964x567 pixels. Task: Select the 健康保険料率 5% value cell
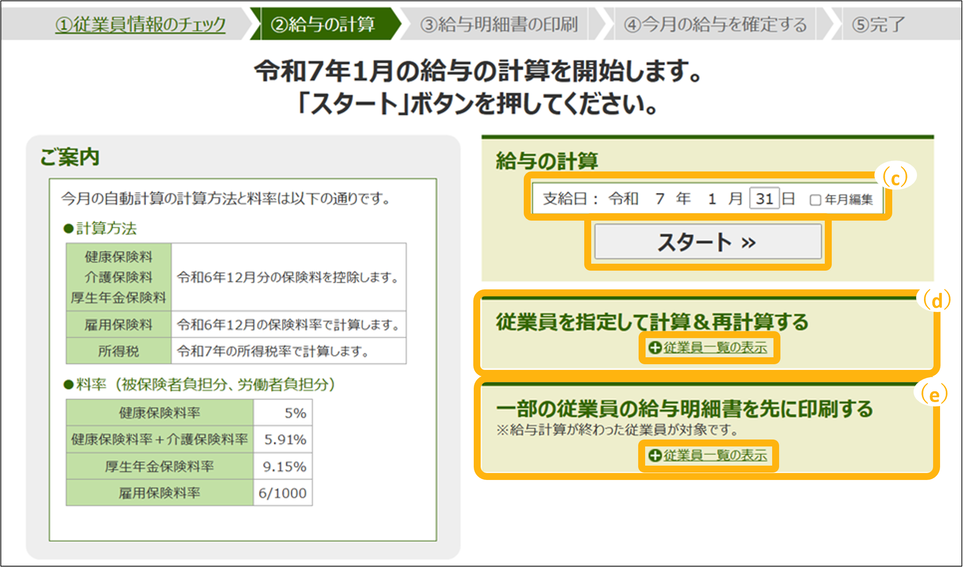(283, 412)
